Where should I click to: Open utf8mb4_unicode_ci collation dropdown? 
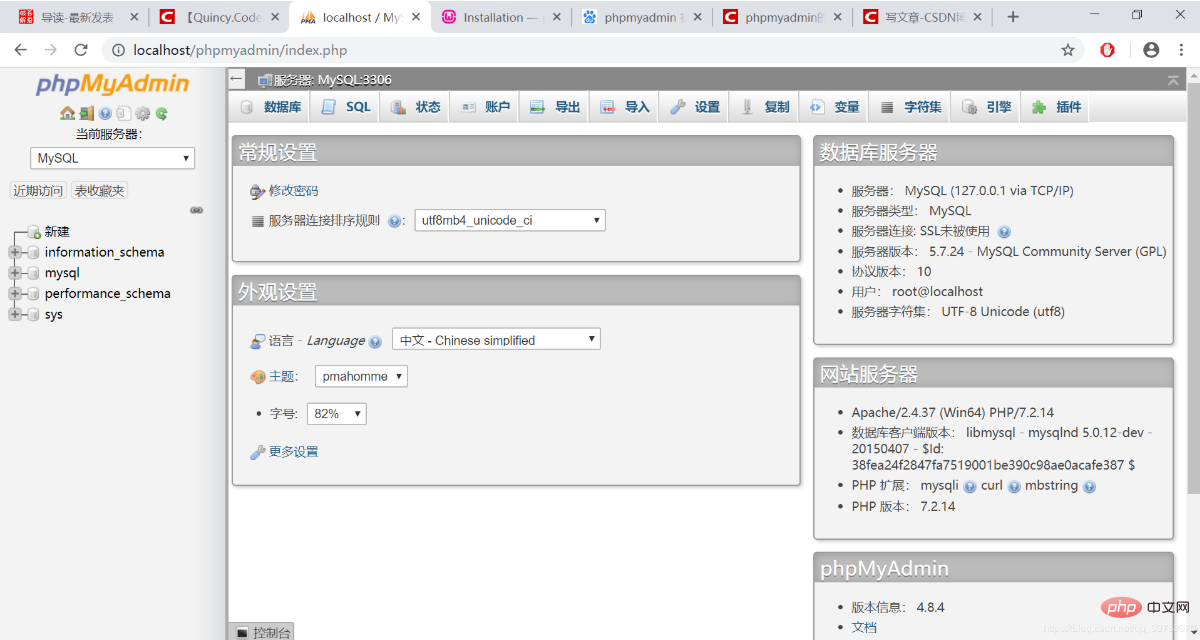pos(510,220)
